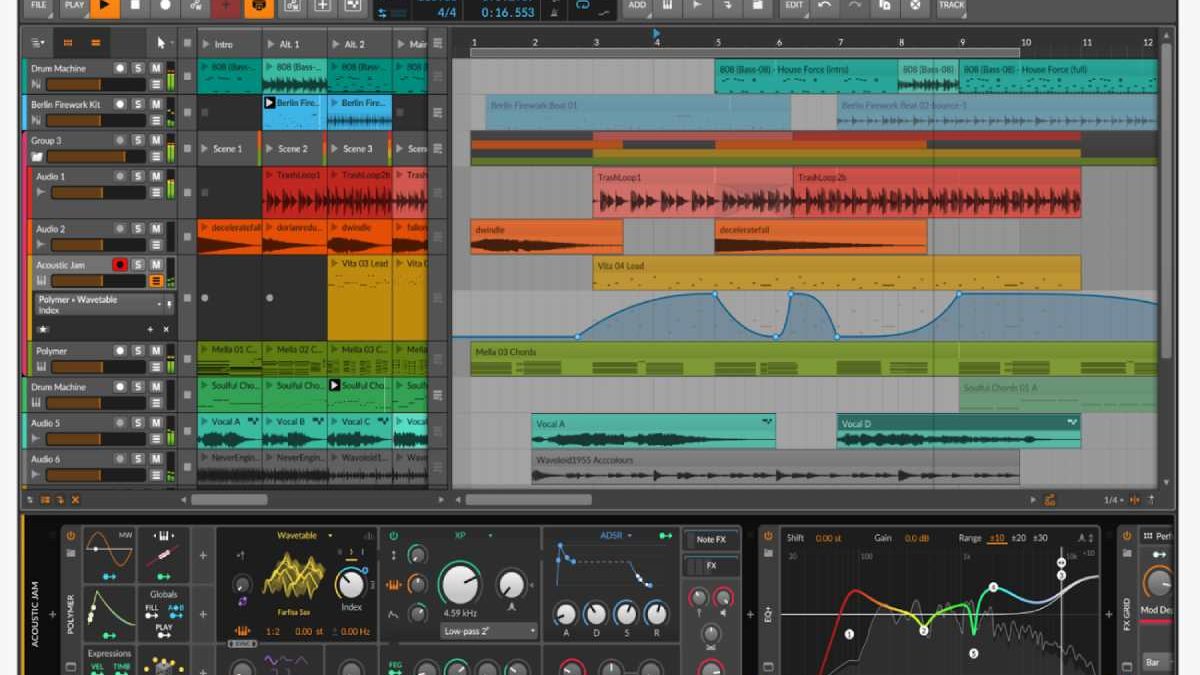
Task: Click the Release knob labeled R
Action: [x=655, y=612]
